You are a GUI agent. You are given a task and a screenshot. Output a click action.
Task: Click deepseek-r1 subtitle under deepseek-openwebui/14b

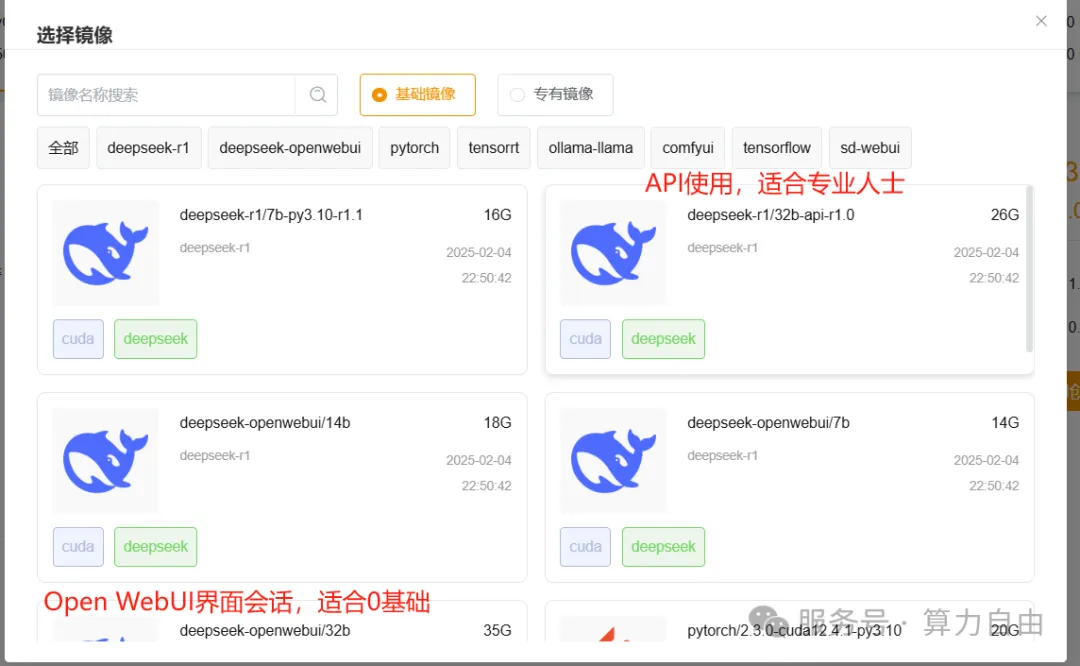215,455
